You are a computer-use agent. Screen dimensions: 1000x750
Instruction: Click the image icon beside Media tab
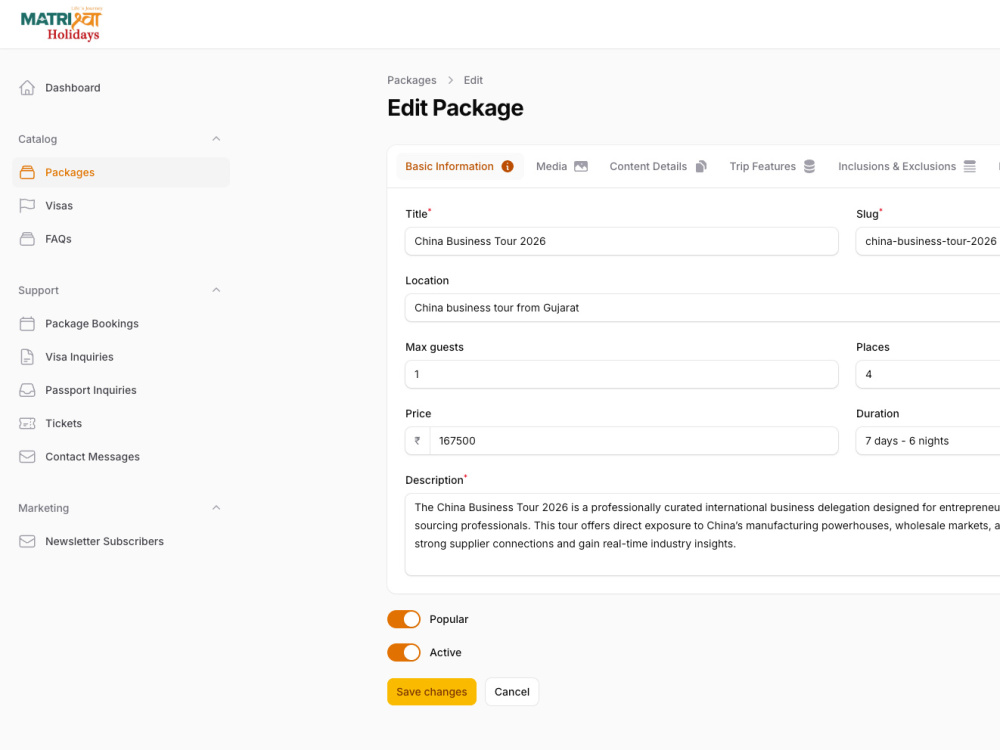pos(581,166)
